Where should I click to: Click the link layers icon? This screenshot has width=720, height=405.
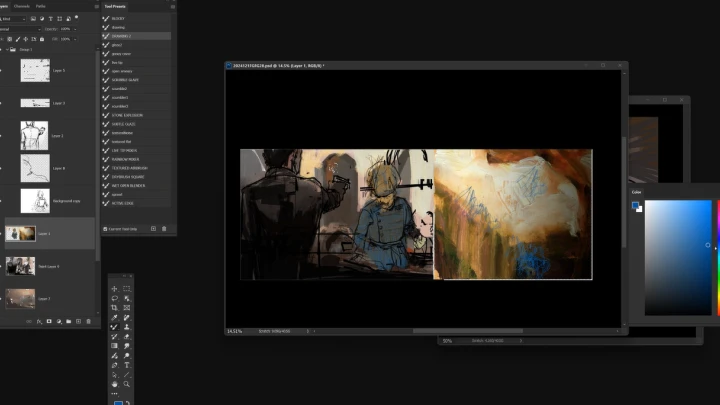[29, 322]
